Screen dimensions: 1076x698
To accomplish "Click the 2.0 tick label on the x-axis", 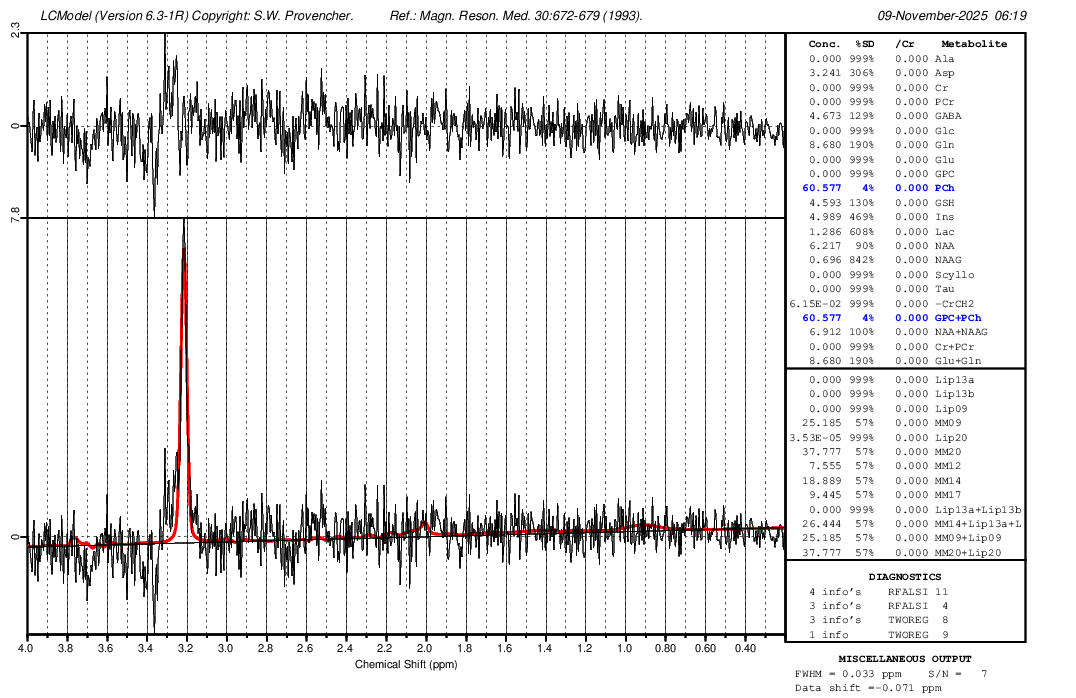I will click(x=425, y=648).
